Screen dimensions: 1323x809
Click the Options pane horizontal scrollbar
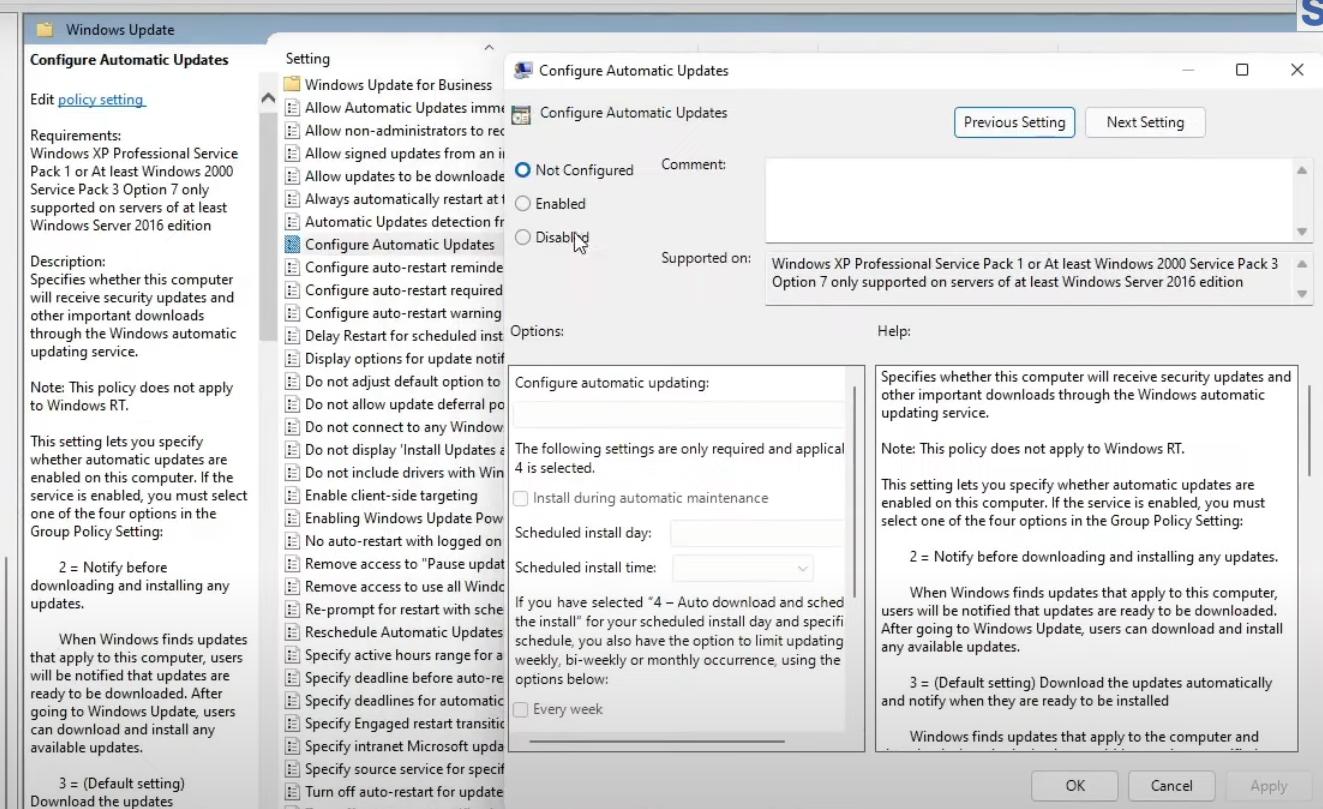[x=656, y=741]
